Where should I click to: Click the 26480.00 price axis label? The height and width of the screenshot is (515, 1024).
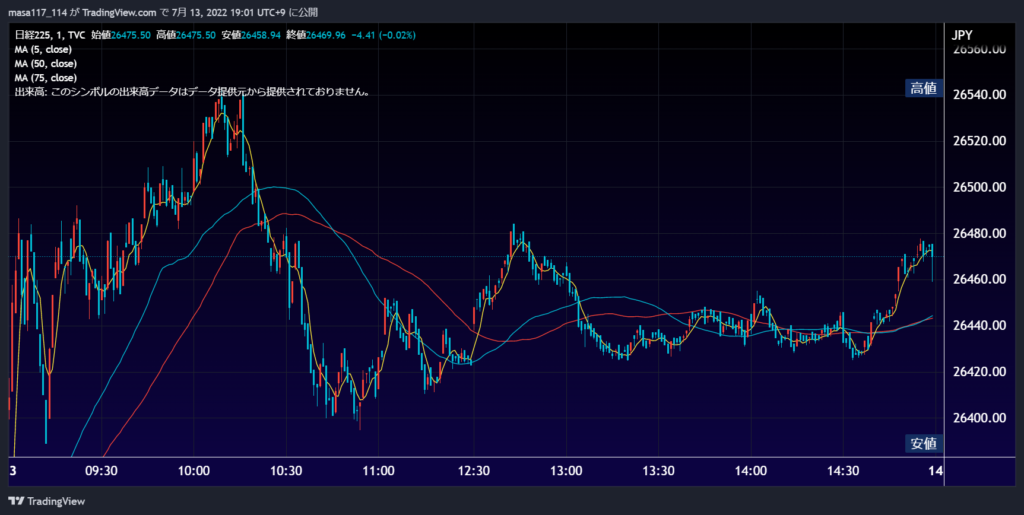pyautogui.click(x=978, y=233)
